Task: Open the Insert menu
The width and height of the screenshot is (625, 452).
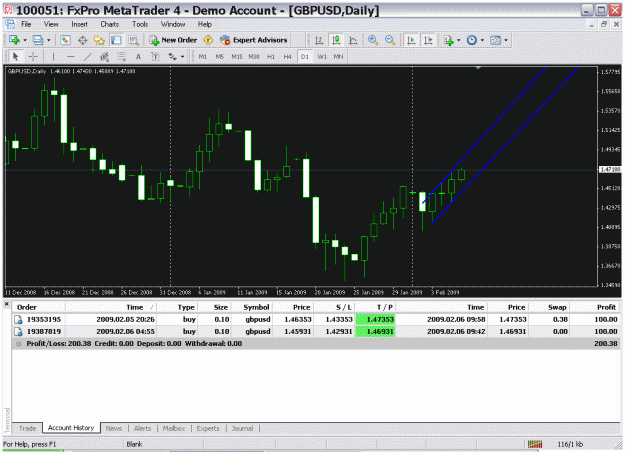Action: (79, 24)
